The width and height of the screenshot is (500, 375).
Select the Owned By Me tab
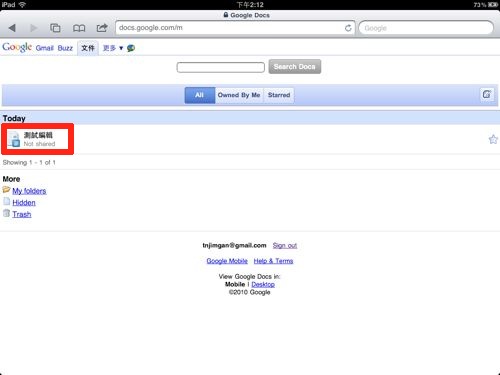pyautogui.click(x=239, y=95)
